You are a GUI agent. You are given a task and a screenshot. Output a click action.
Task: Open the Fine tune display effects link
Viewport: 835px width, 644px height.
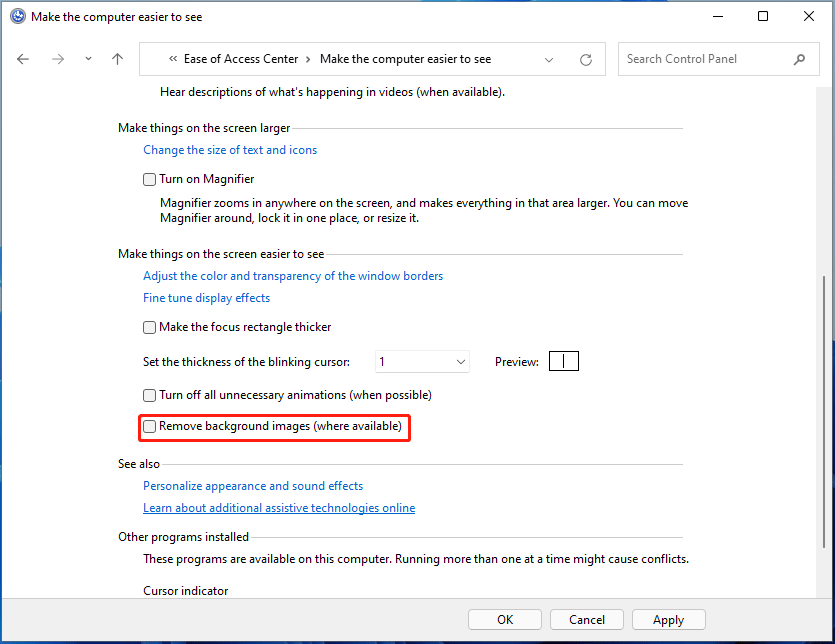coord(206,297)
